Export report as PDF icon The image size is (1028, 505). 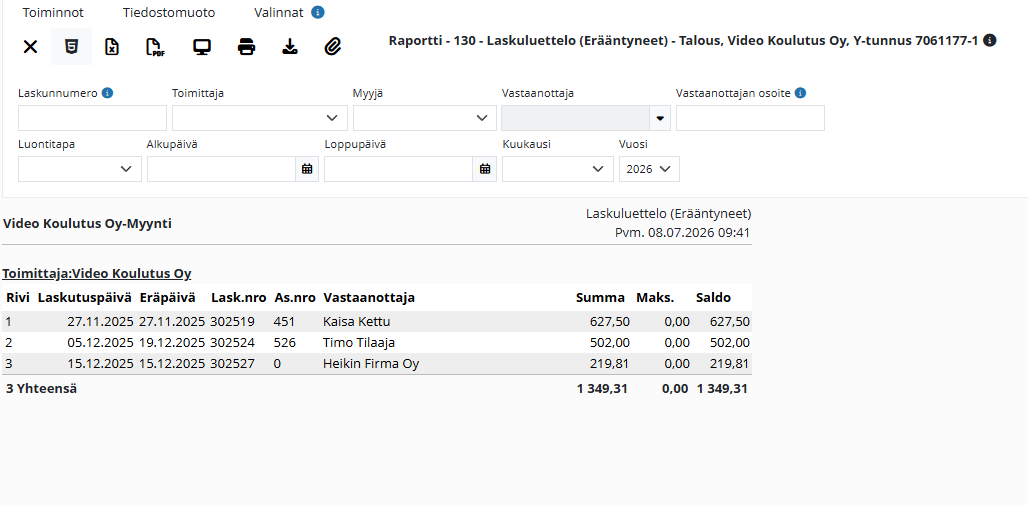(155, 47)
